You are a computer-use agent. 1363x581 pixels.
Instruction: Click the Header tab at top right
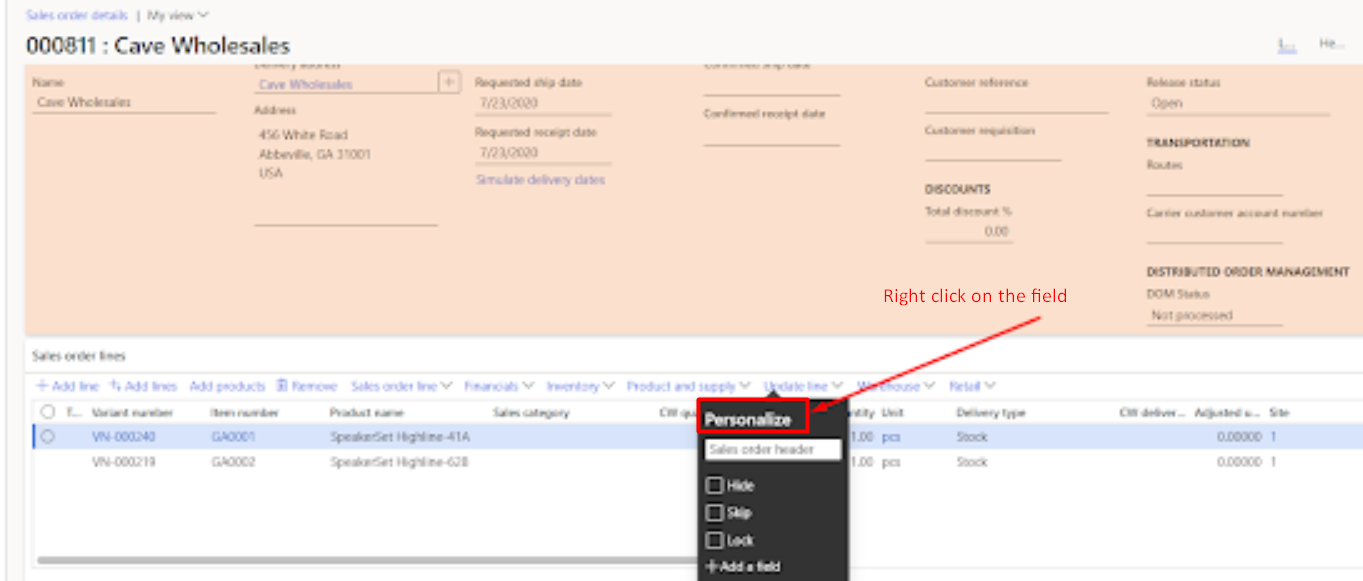(1331, 44)
